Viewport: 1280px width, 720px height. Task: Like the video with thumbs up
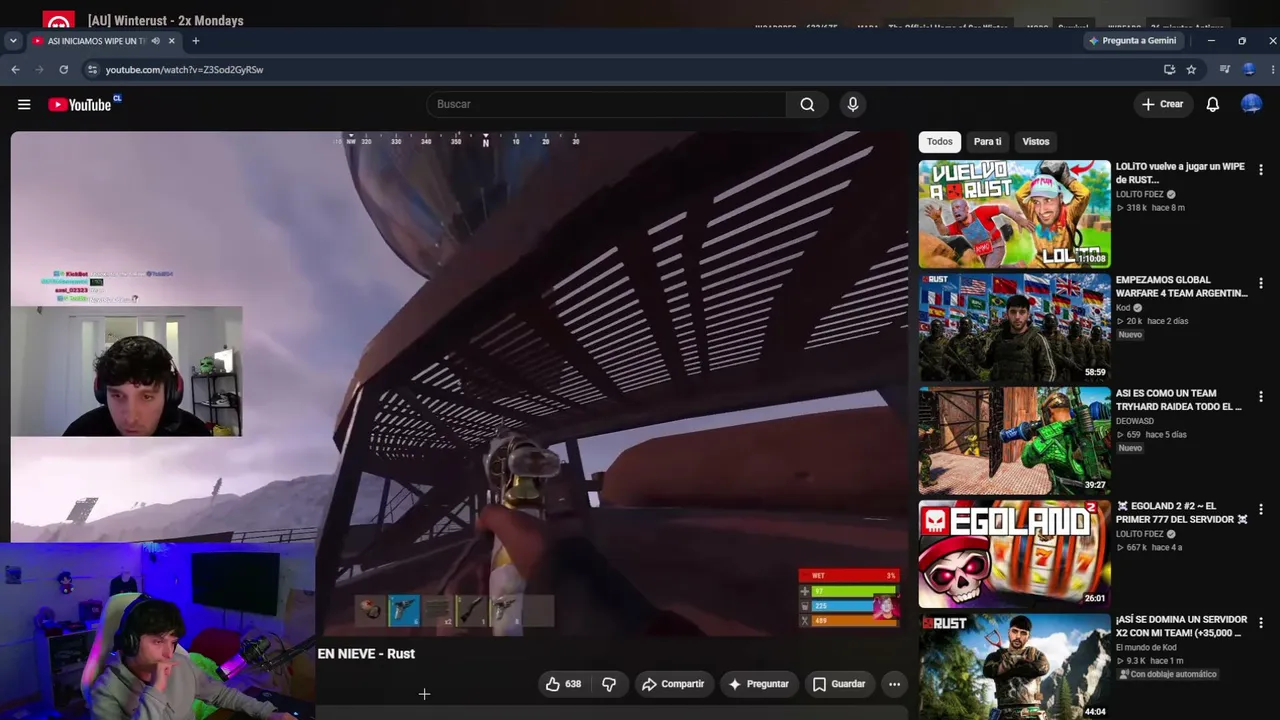pos(563,684)
